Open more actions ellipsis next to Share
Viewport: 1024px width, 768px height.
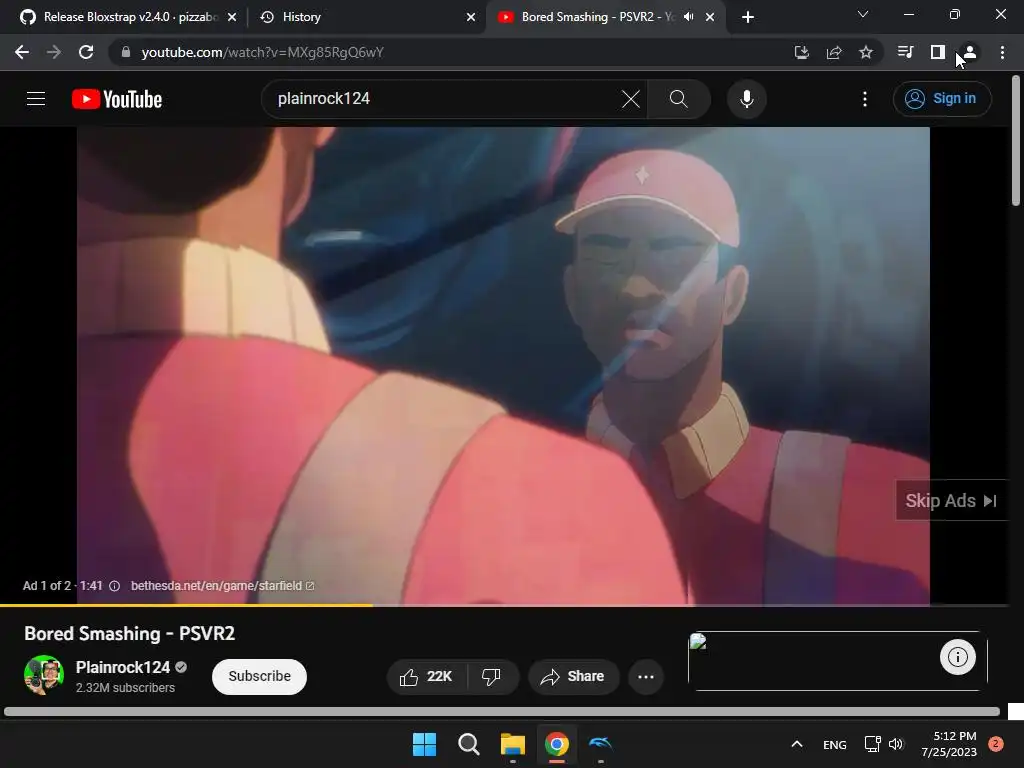coord(646,677)
